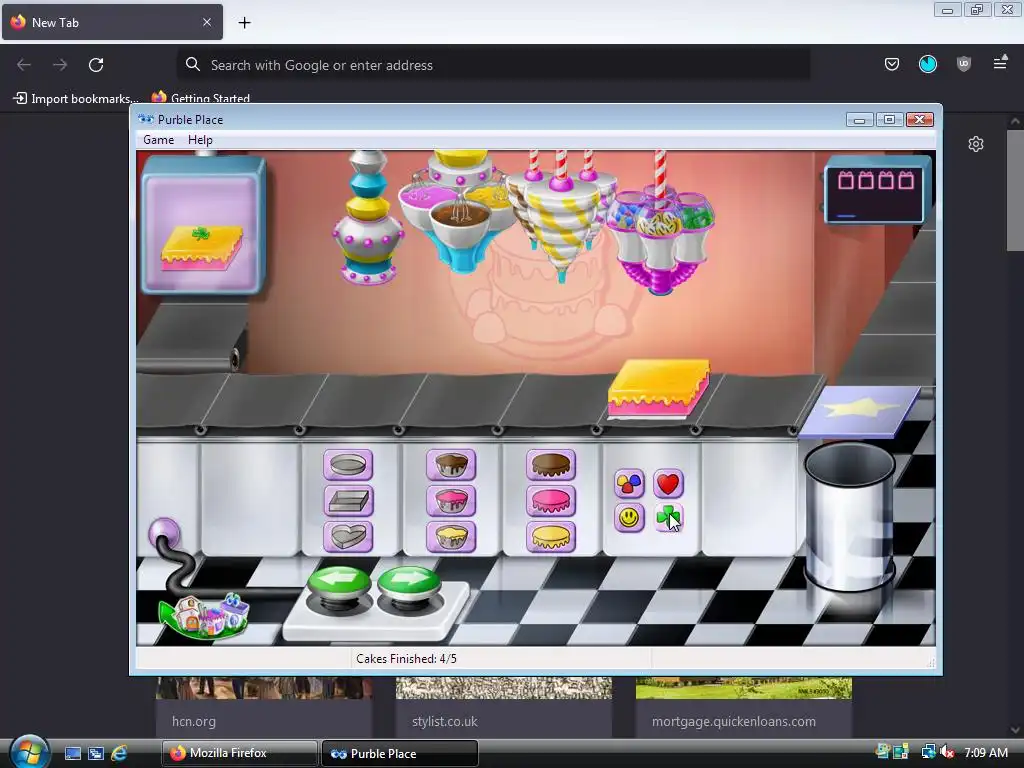The height and width of the screenshot is (768, 1024).
Task: Open the Firefox hamburger application menu
Action: pos(1000,63)
